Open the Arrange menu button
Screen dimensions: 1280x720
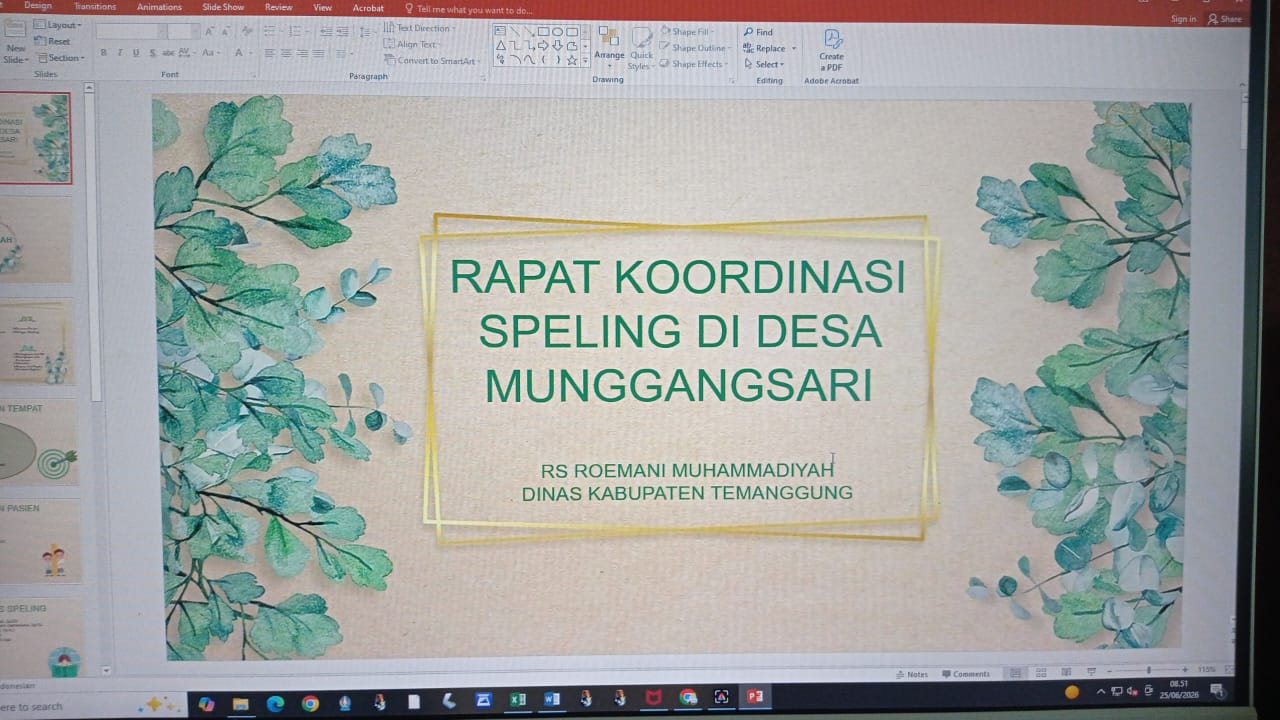pyautogui.click(x=609, y=46)
